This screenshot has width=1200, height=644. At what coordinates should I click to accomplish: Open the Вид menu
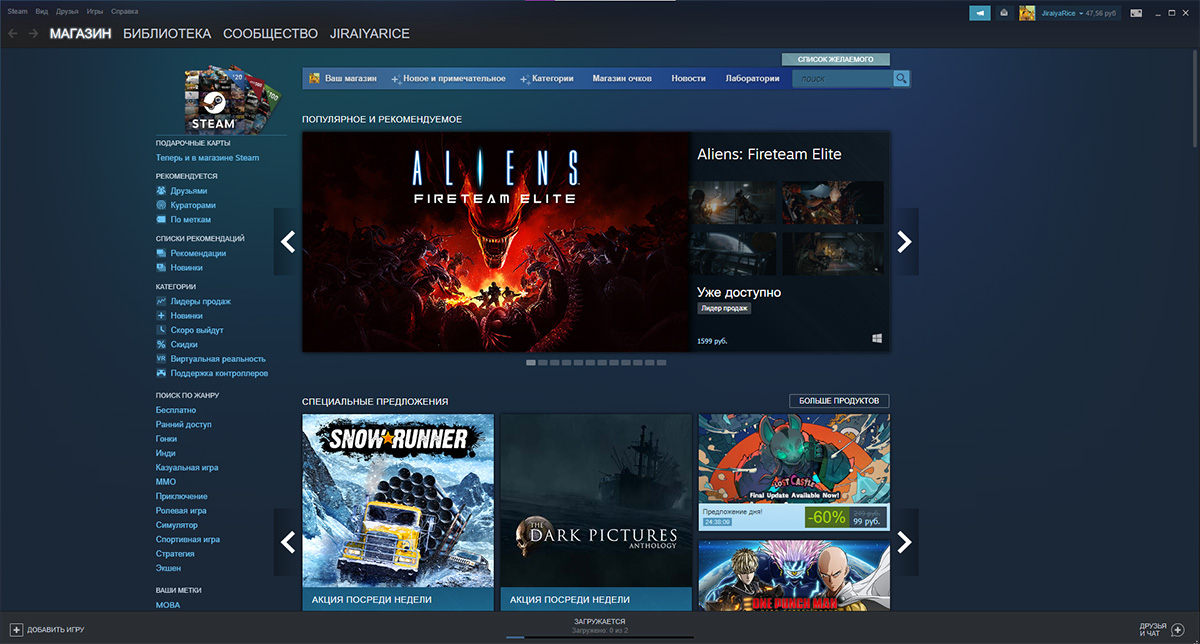click(41, 11)
